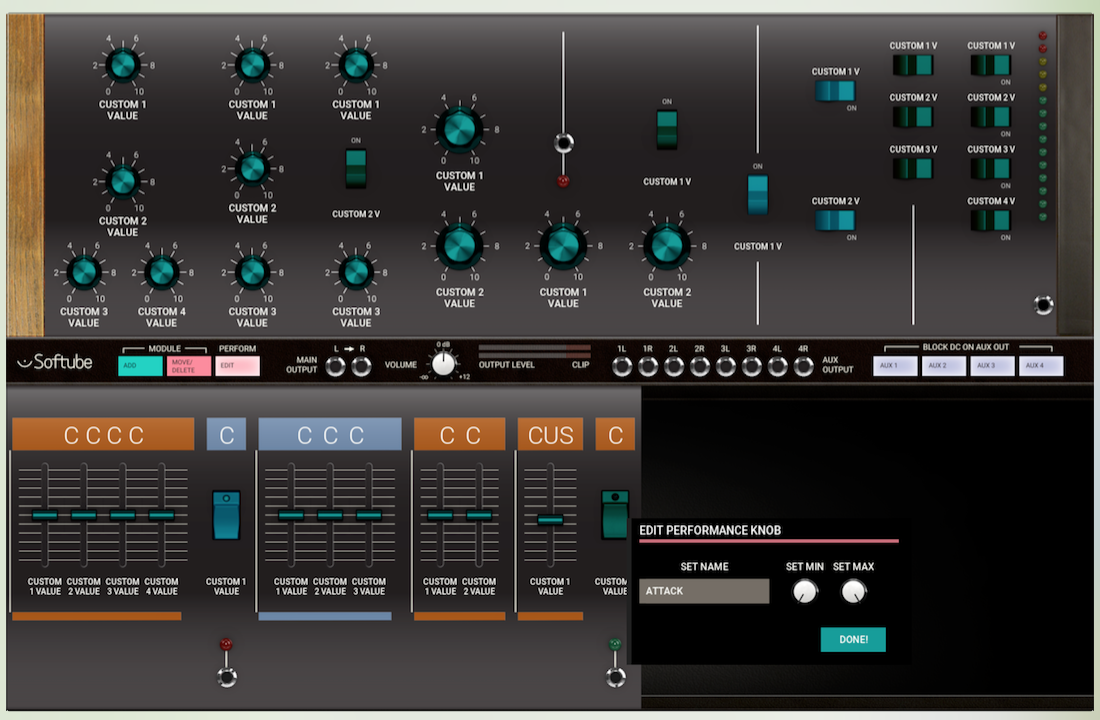The width and height of the screenshot is (1100, 720).
Task: Click the main Volume knob
Action: tap(444, 364)
